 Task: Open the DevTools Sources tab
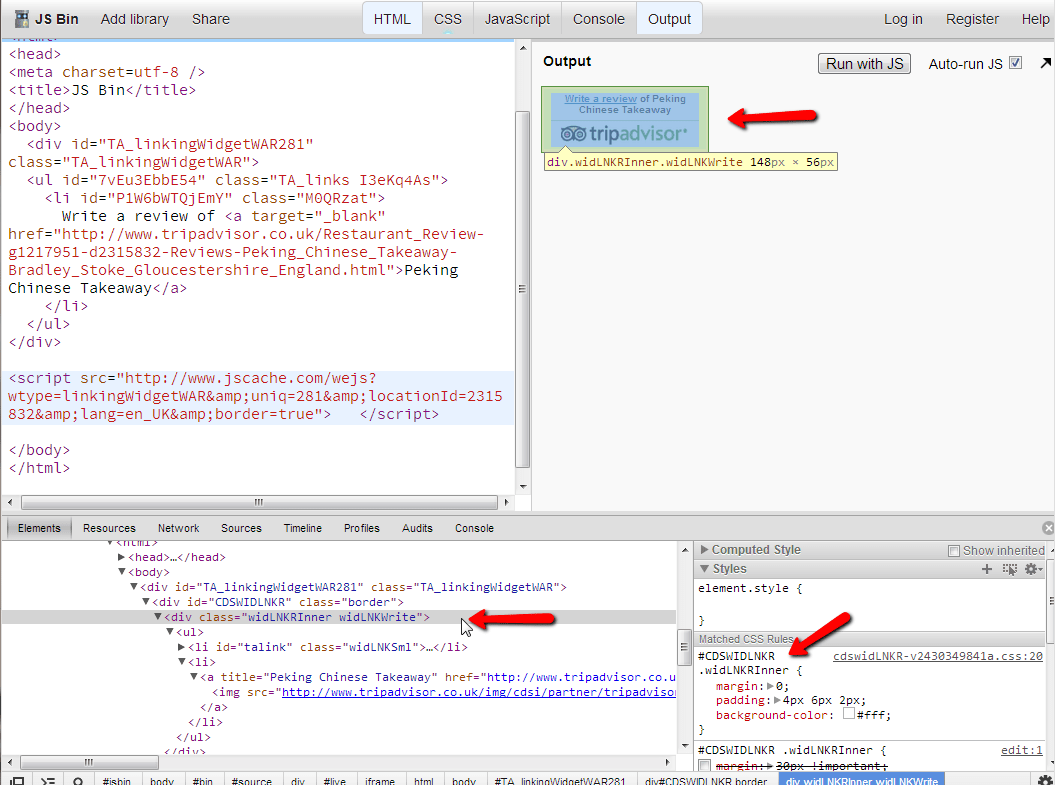point(241,528)
